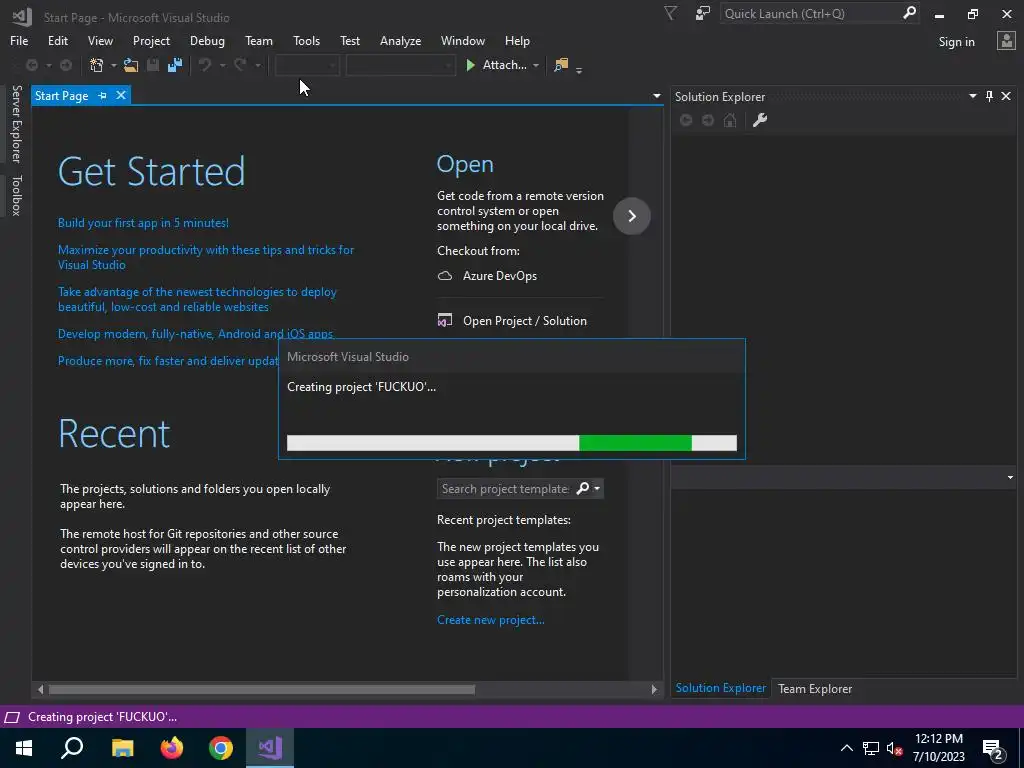Click the status bar rectangle icon
1024x768 pixels.
tap(12, 717)
